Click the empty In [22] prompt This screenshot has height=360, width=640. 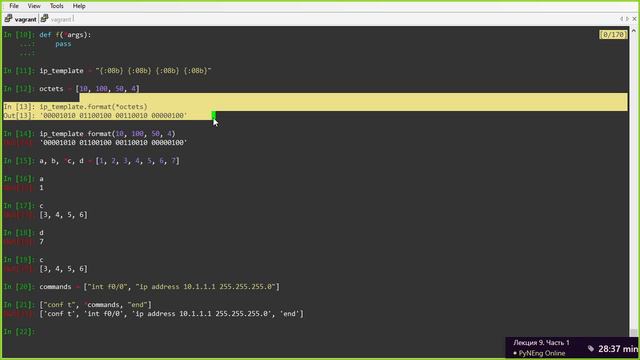click(20, 331)
